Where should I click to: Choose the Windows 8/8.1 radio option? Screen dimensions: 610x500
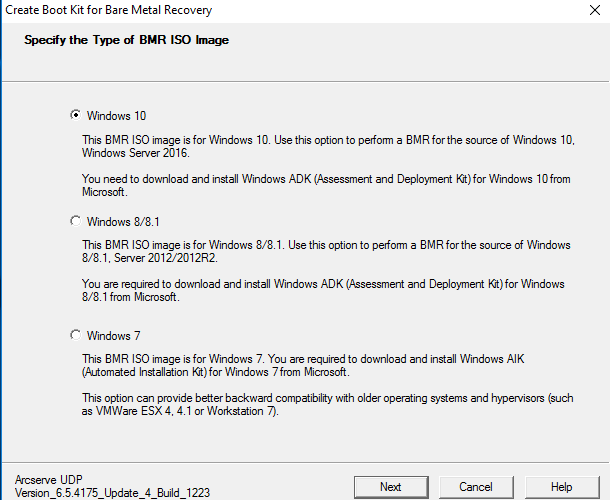(x=75, y=221)
